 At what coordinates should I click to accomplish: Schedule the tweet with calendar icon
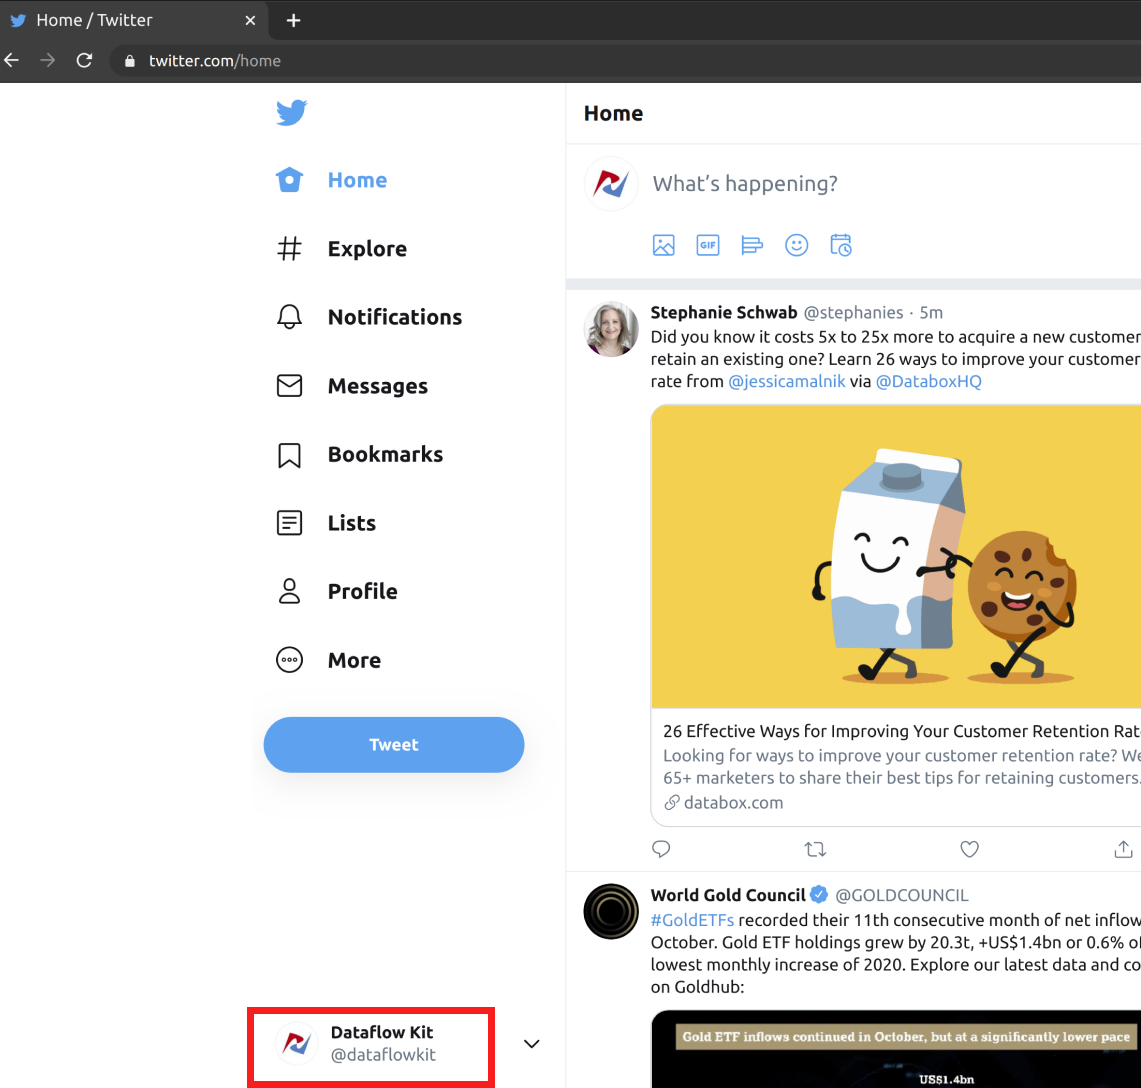click(x=840, y=245)
